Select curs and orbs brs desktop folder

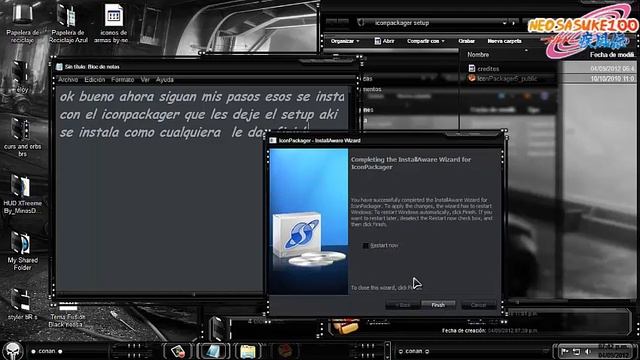pos(22,137)
